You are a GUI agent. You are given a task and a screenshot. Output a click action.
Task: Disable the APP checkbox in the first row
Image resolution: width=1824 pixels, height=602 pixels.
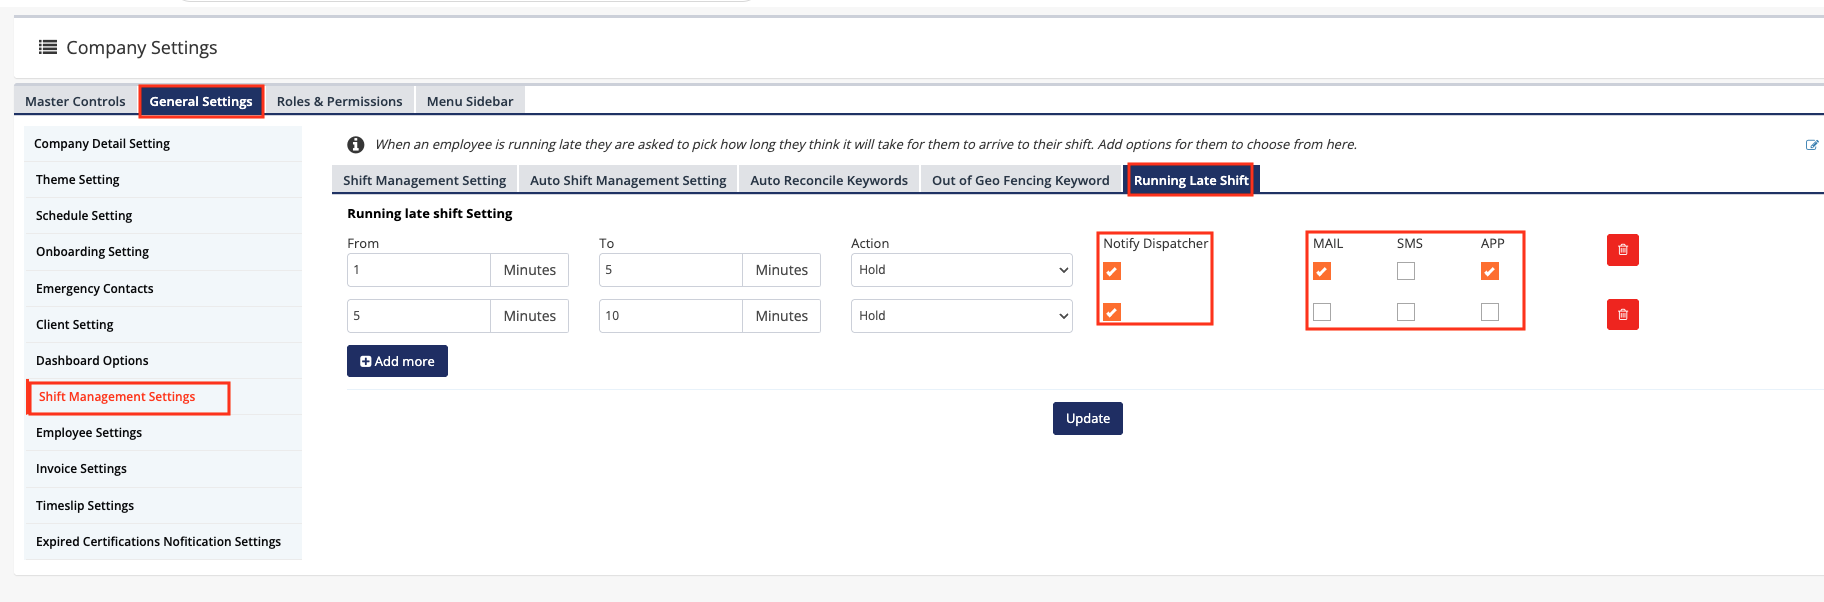(1490, 271)
